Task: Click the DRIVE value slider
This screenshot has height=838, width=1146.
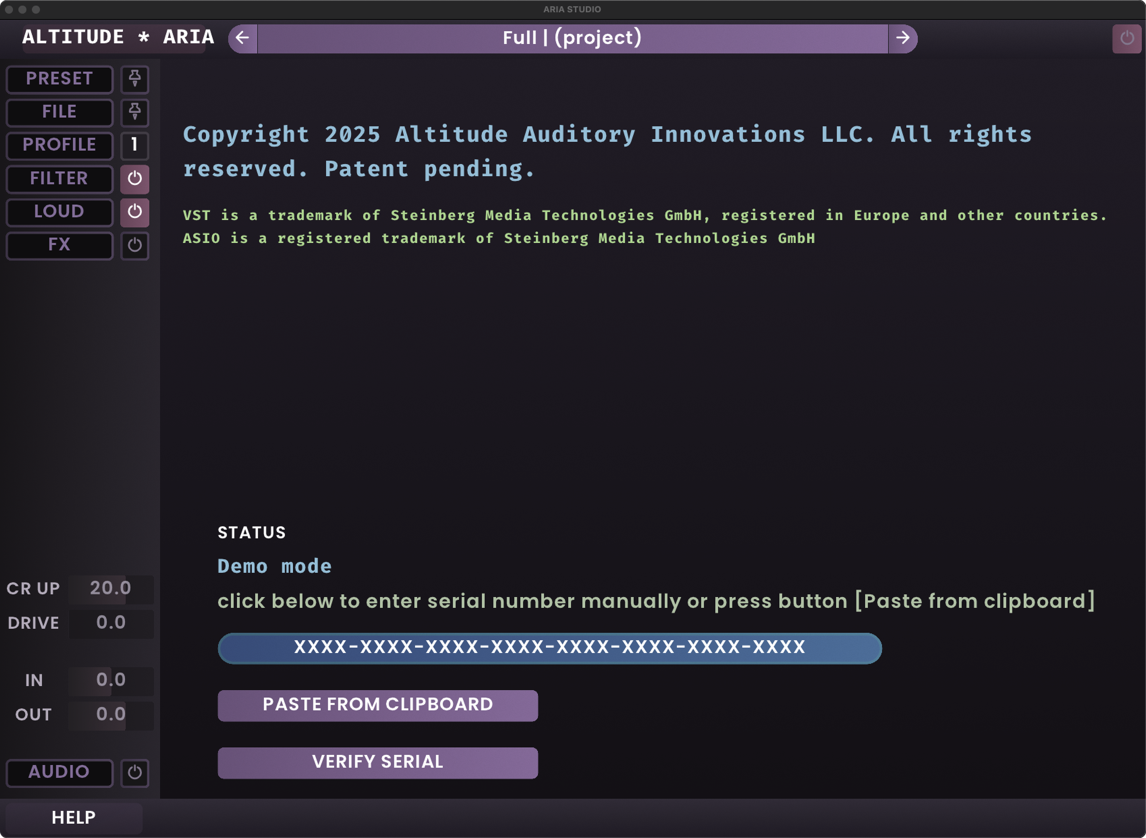Action: (111, 623)
